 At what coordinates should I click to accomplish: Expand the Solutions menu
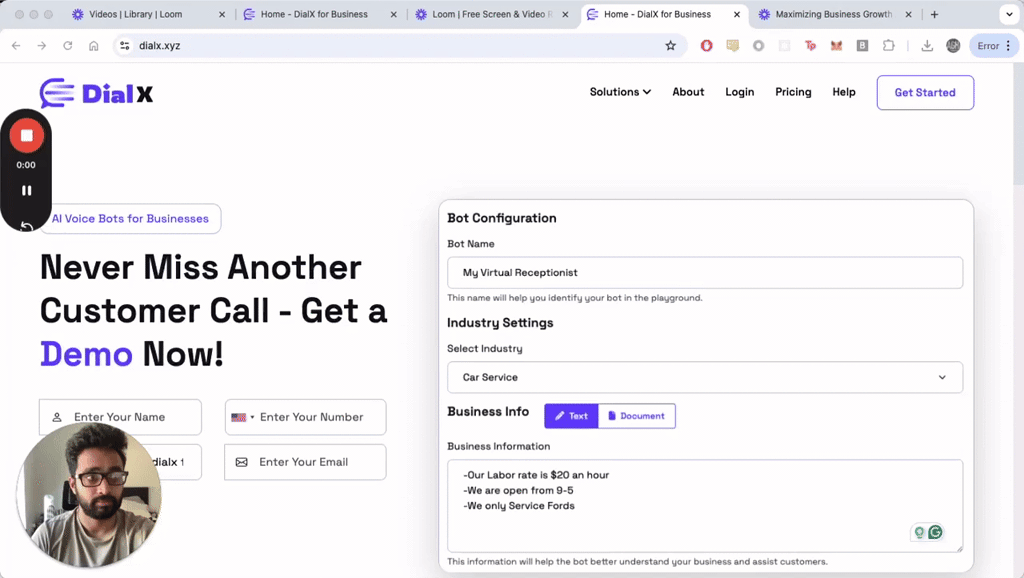620,92
